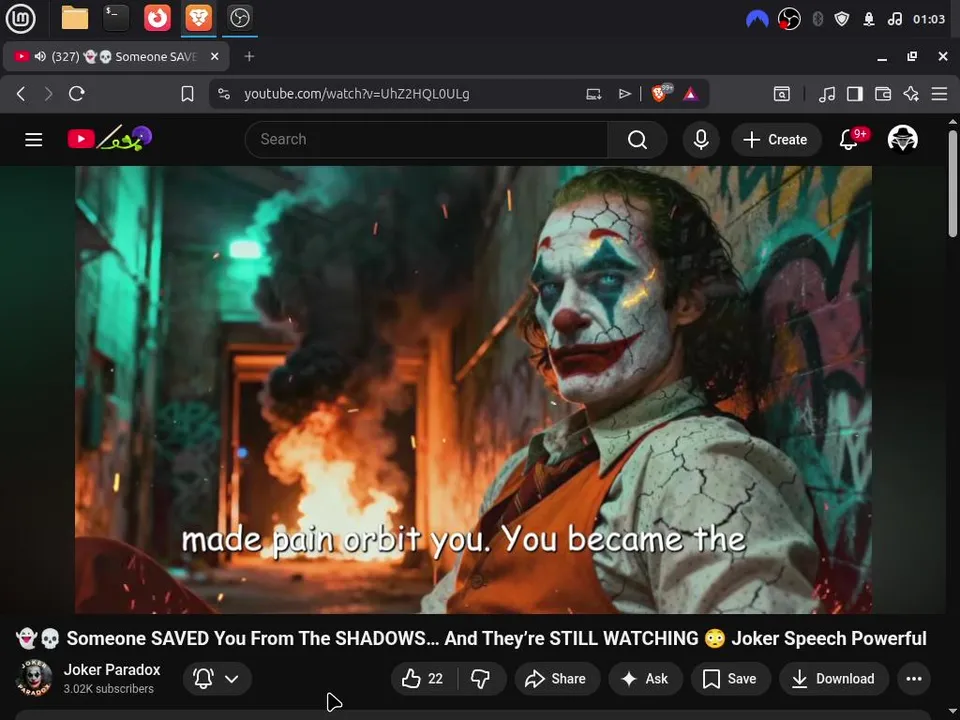The image size is (960, 720).
Task: Open the Terminal from the panel
Action: click(116, 18)
